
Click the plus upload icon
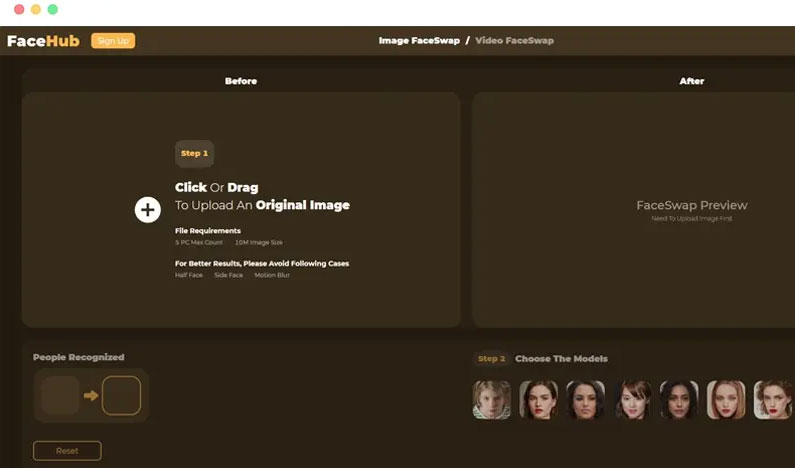[x=148, y=209]
